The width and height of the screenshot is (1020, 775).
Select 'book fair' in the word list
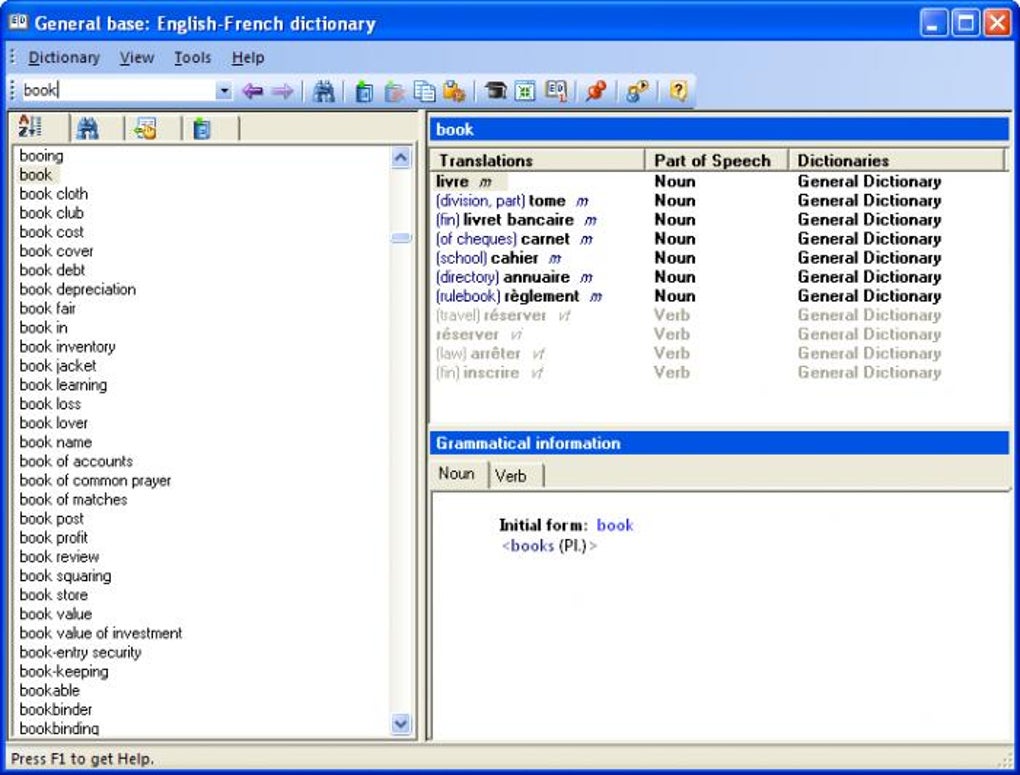point(47,308)
